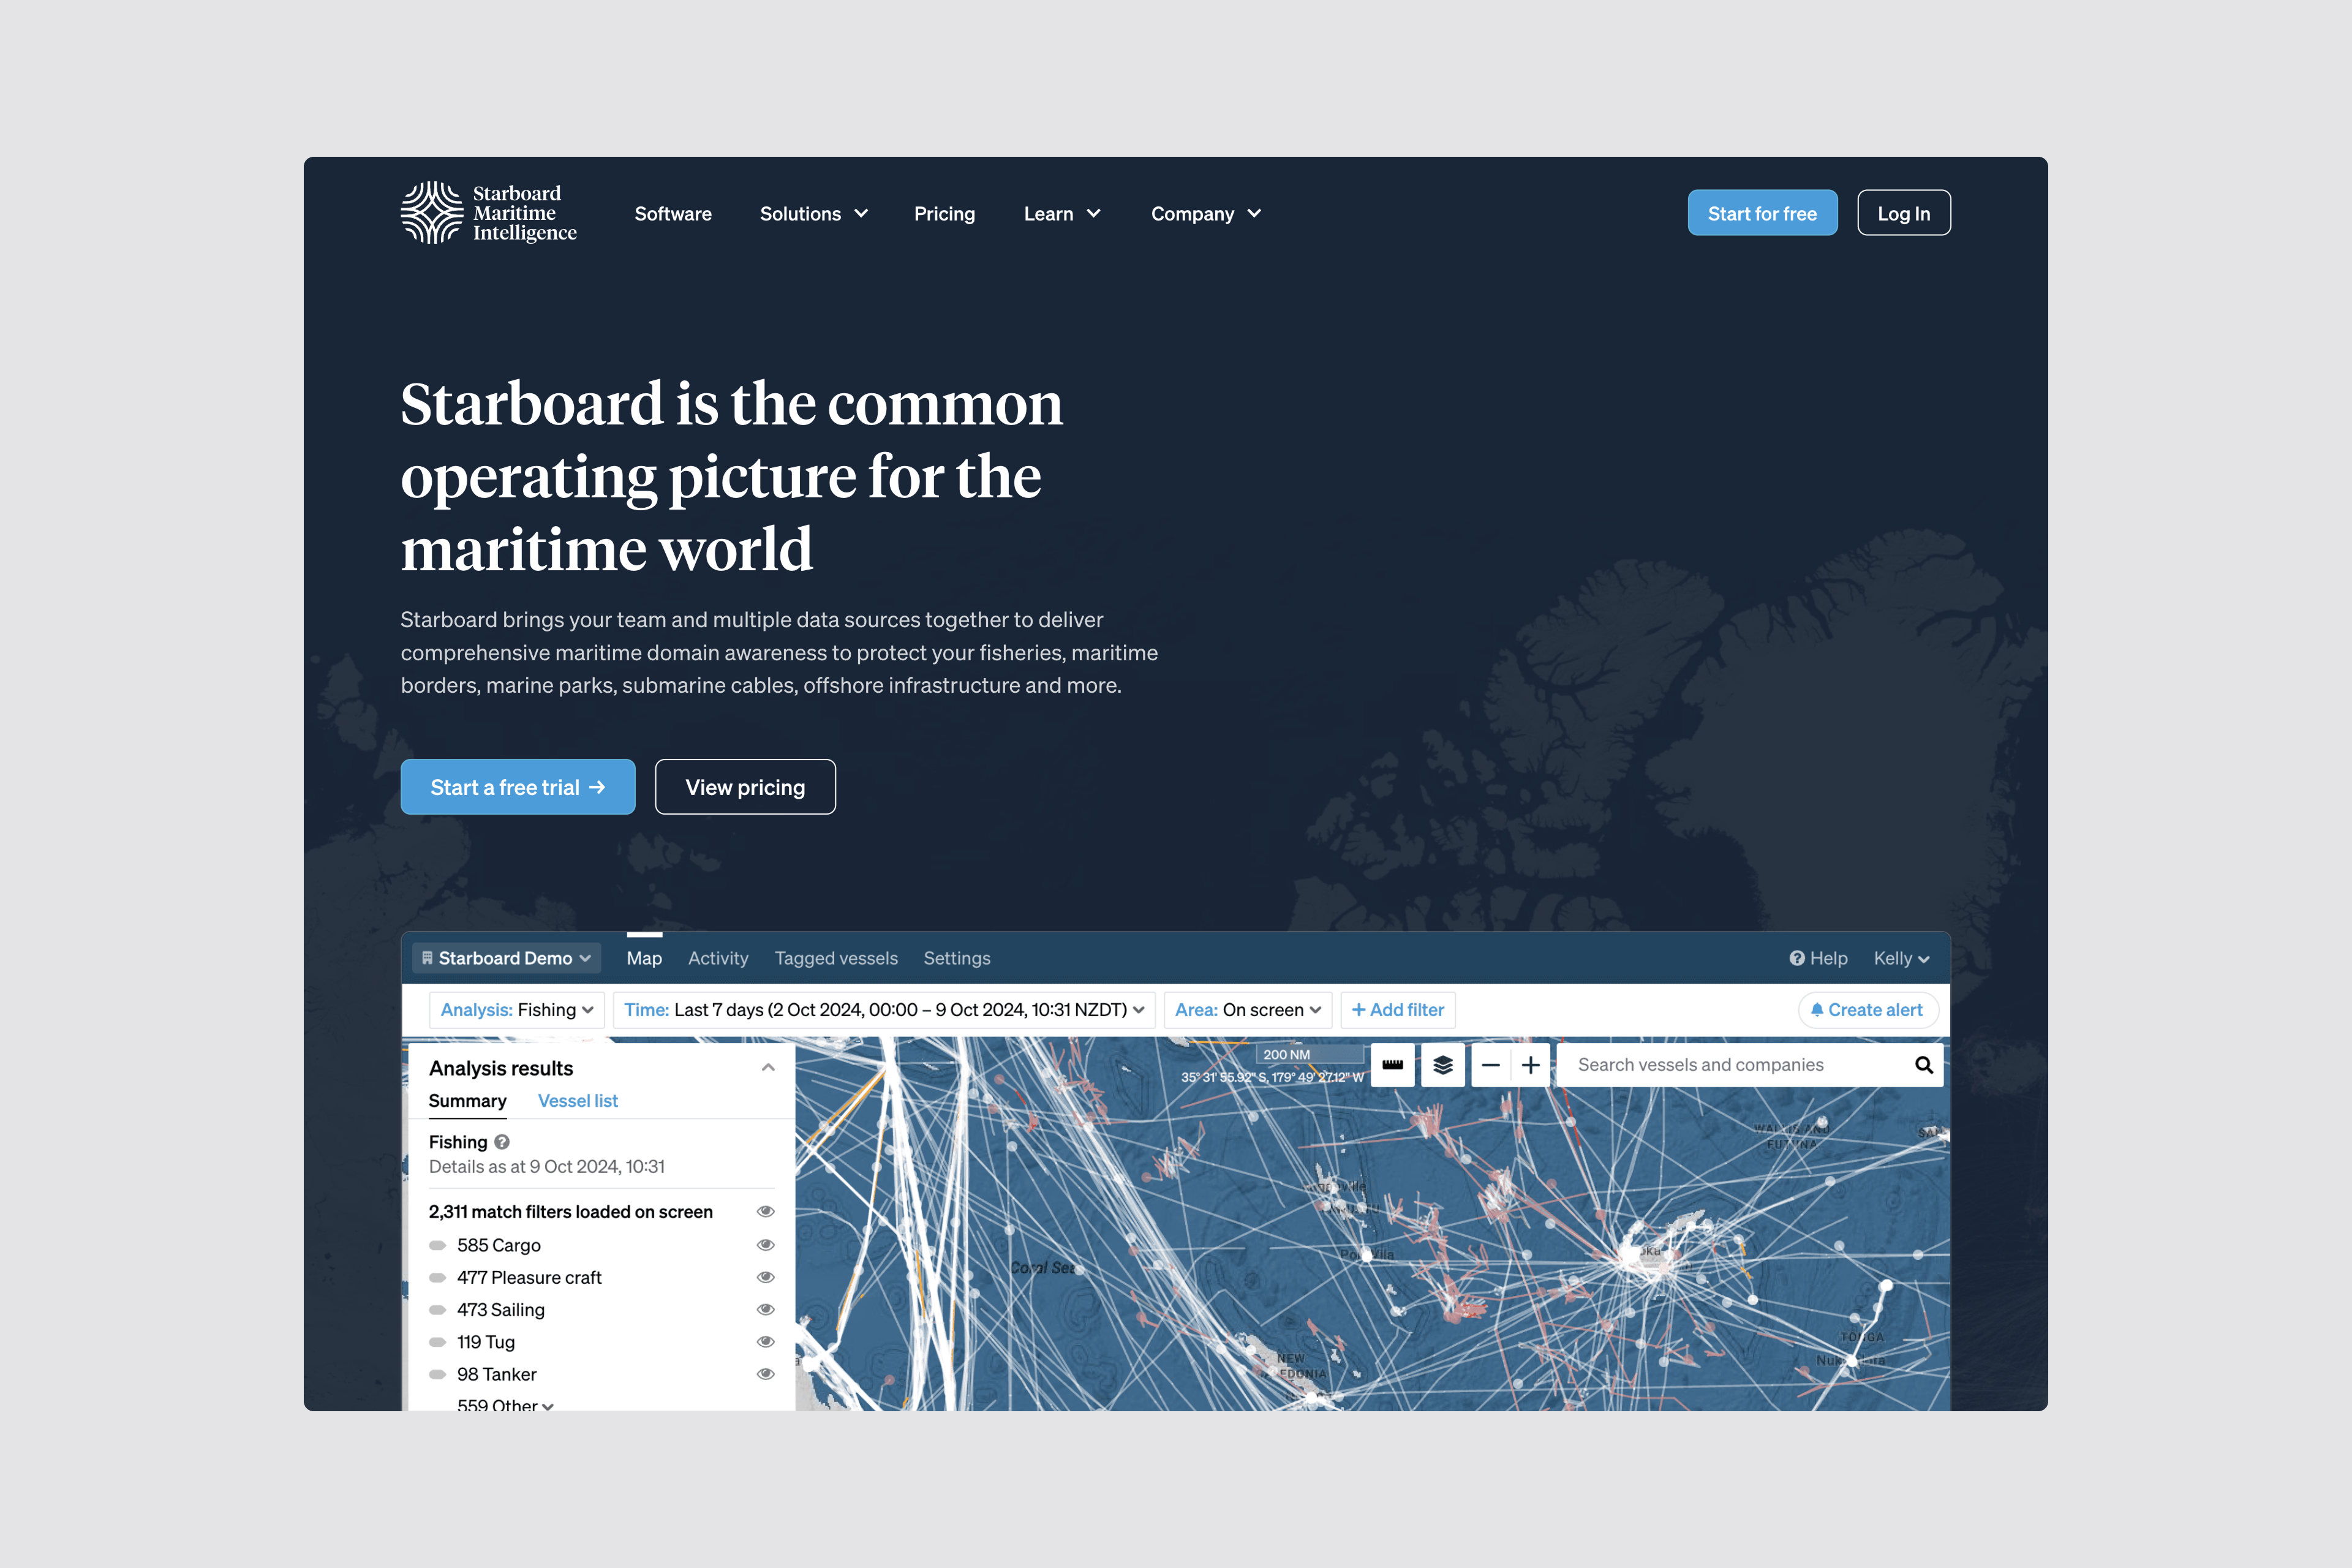
Task: Open the map layers selector
Action: [1442, 1065]
